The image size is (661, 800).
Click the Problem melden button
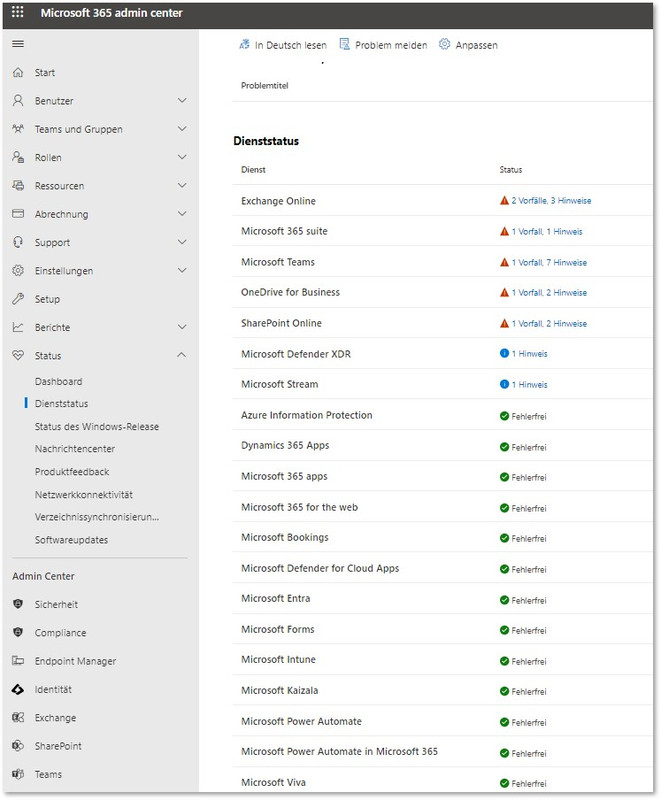(384, 45)
